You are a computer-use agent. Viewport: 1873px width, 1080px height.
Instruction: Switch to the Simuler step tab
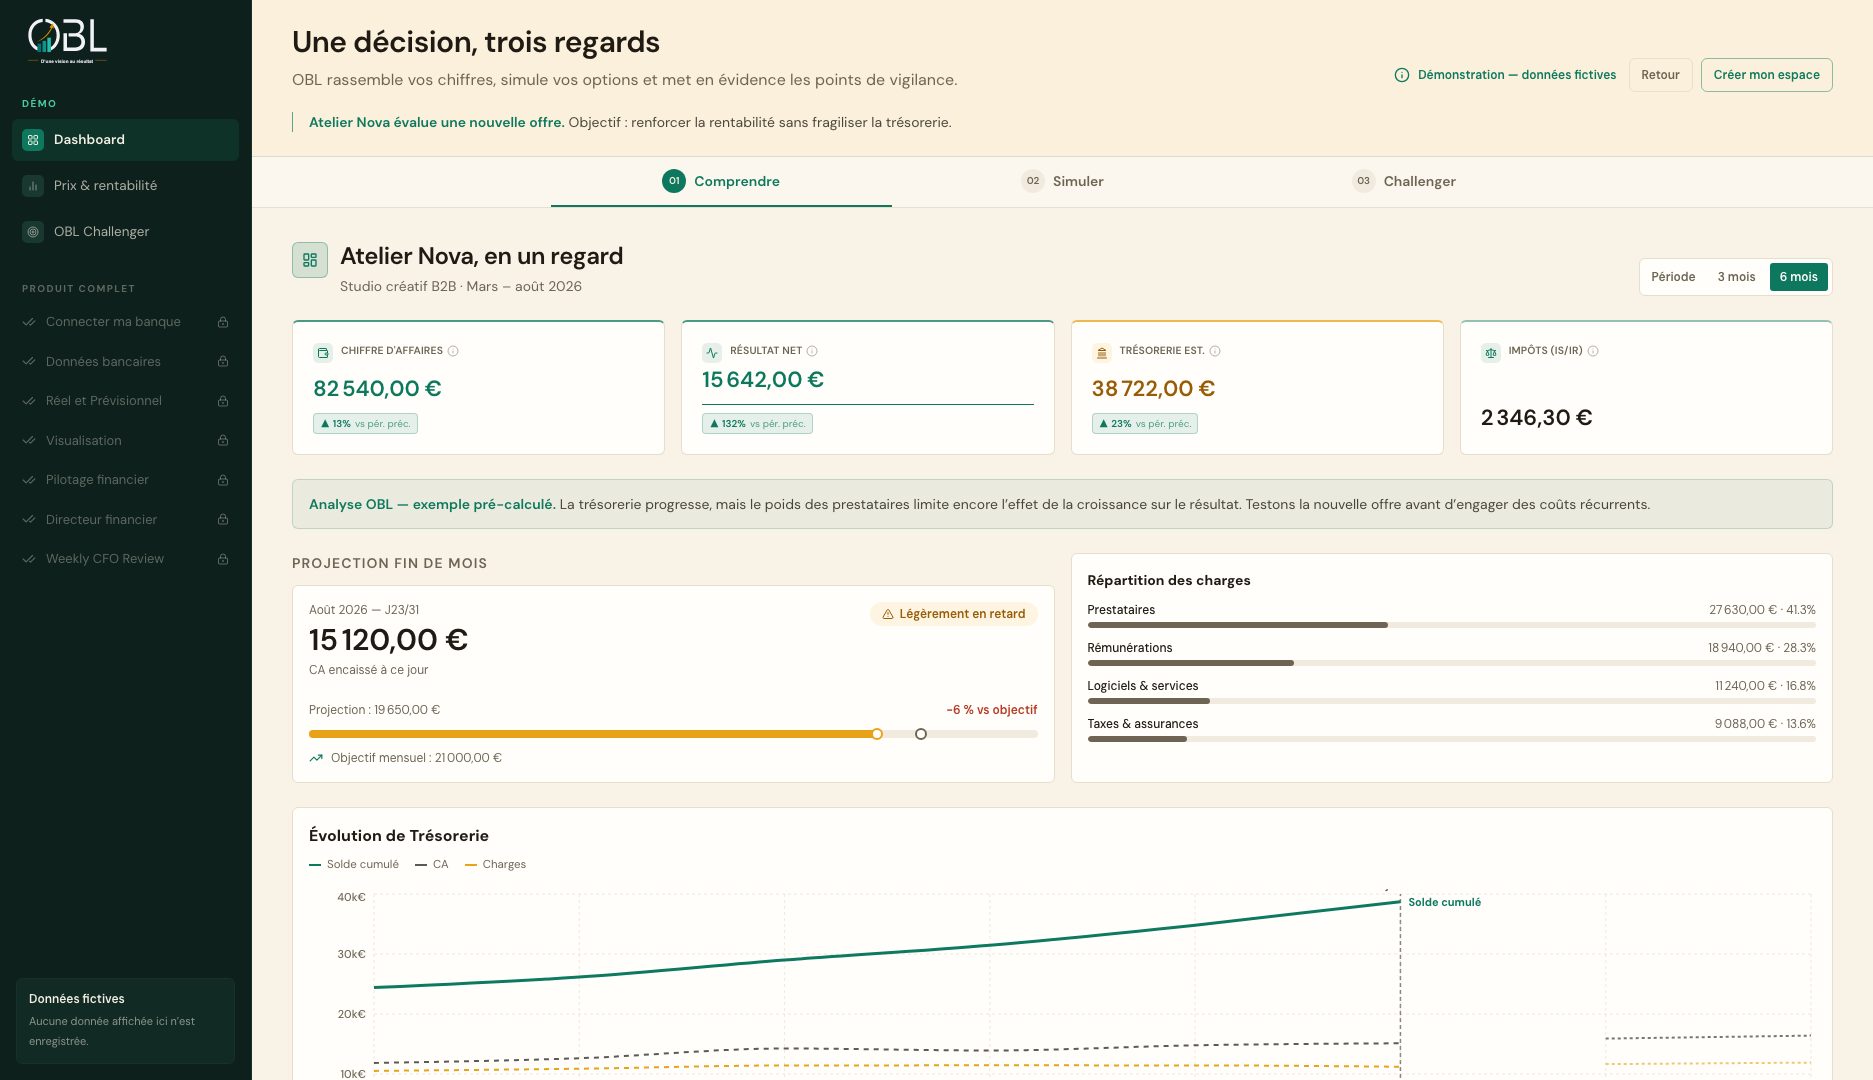pyautogui.click(x=1063, y=181)
